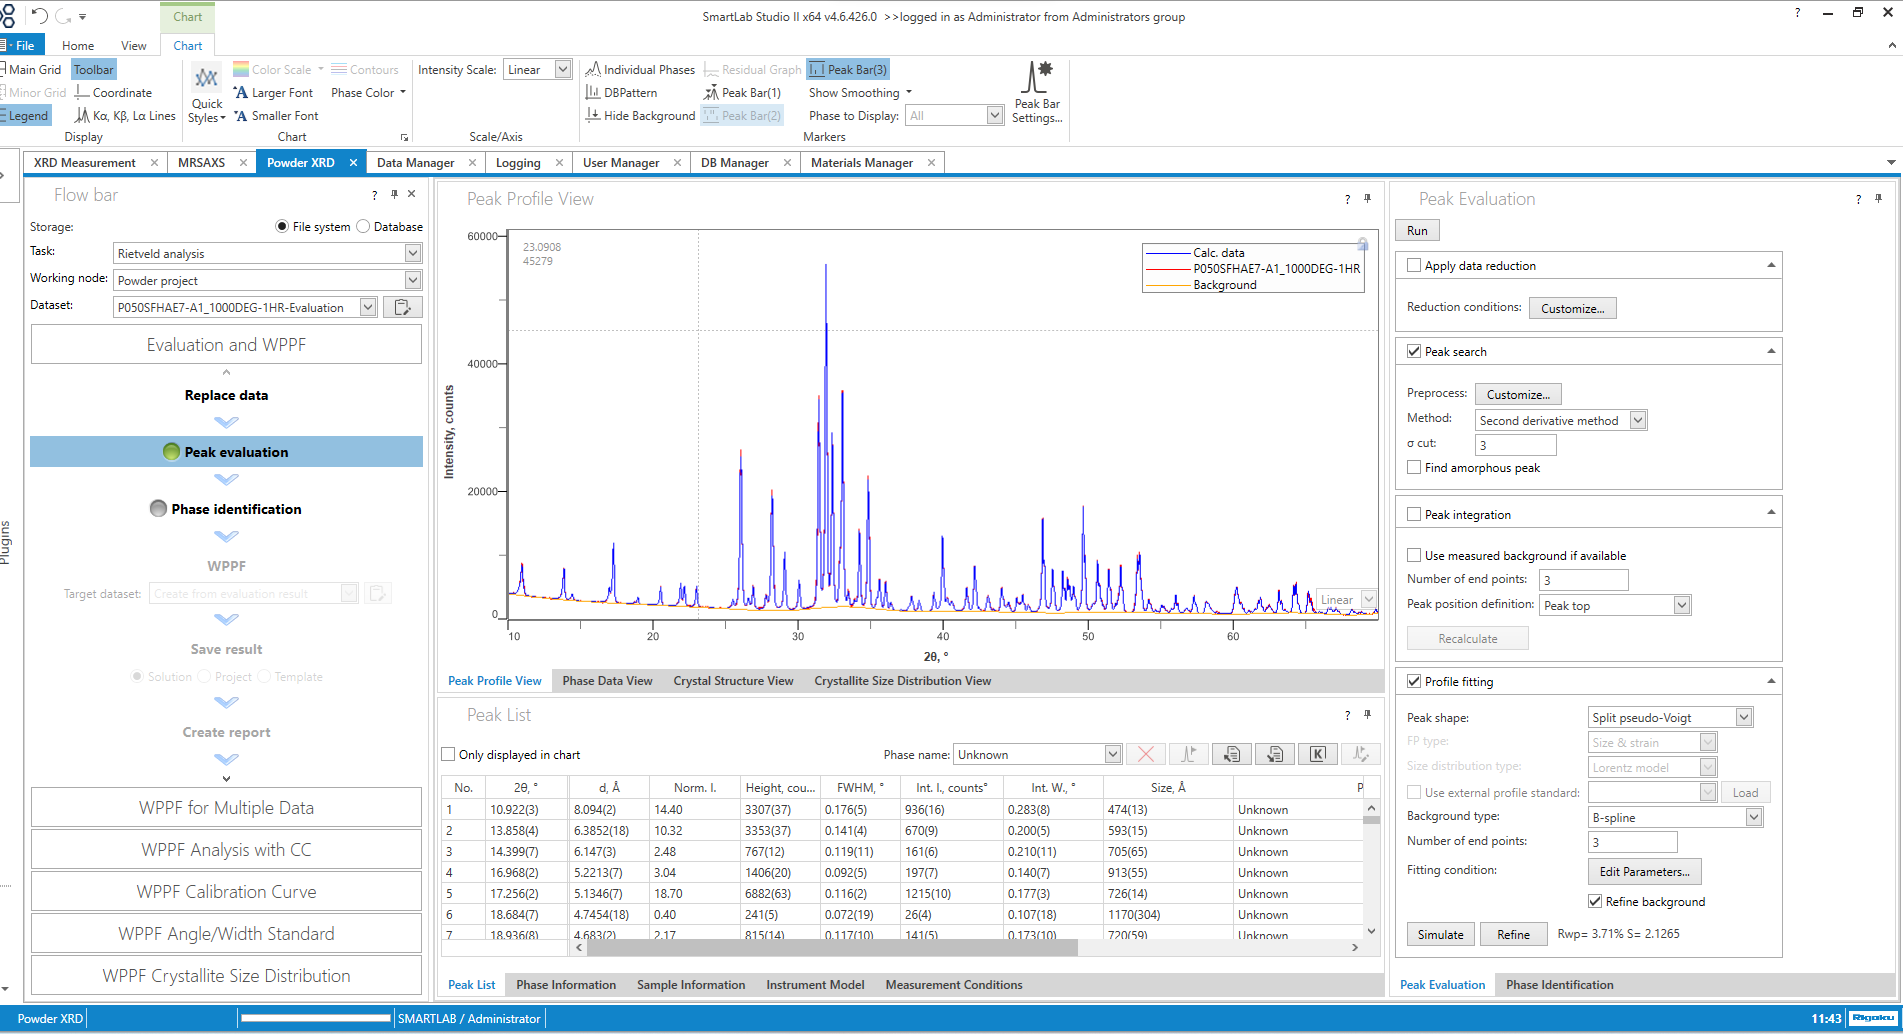Open the Peak shape dropdown
The height and width of the screenshot is (1034, 1903).
(x=1743, y=717)
